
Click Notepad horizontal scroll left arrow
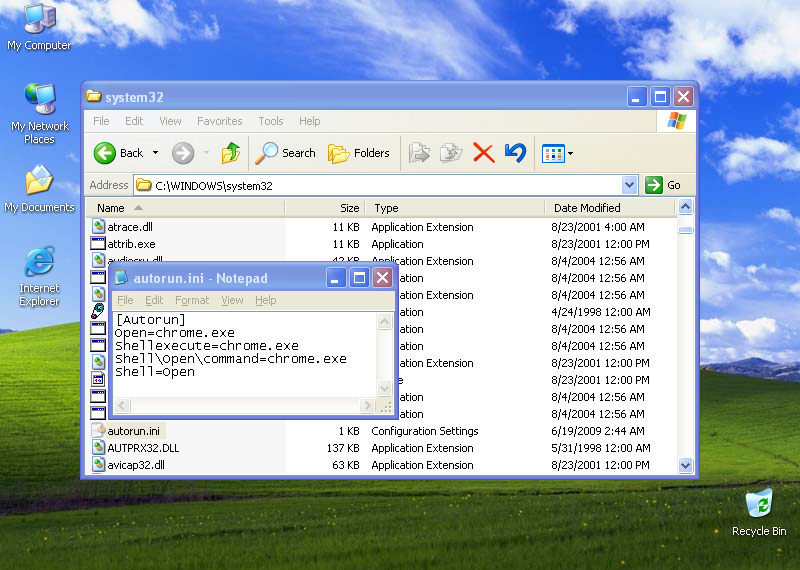(x=122, y=406)
